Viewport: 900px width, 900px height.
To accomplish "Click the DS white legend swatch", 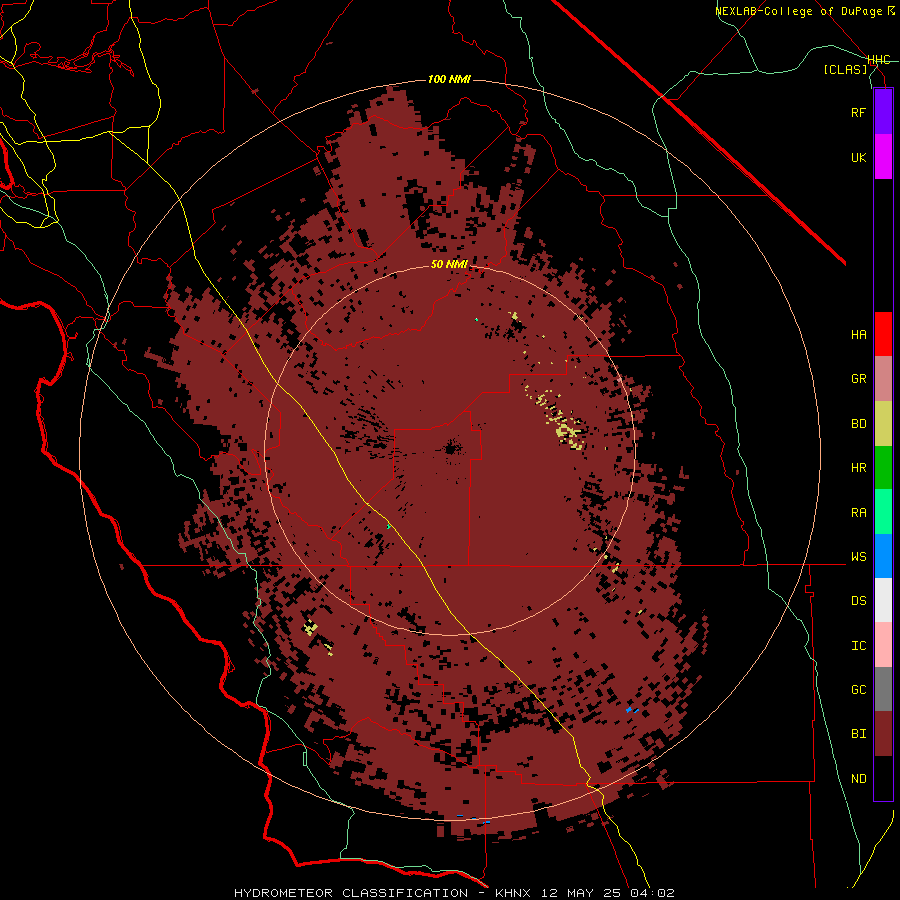I will click(883, 600).
